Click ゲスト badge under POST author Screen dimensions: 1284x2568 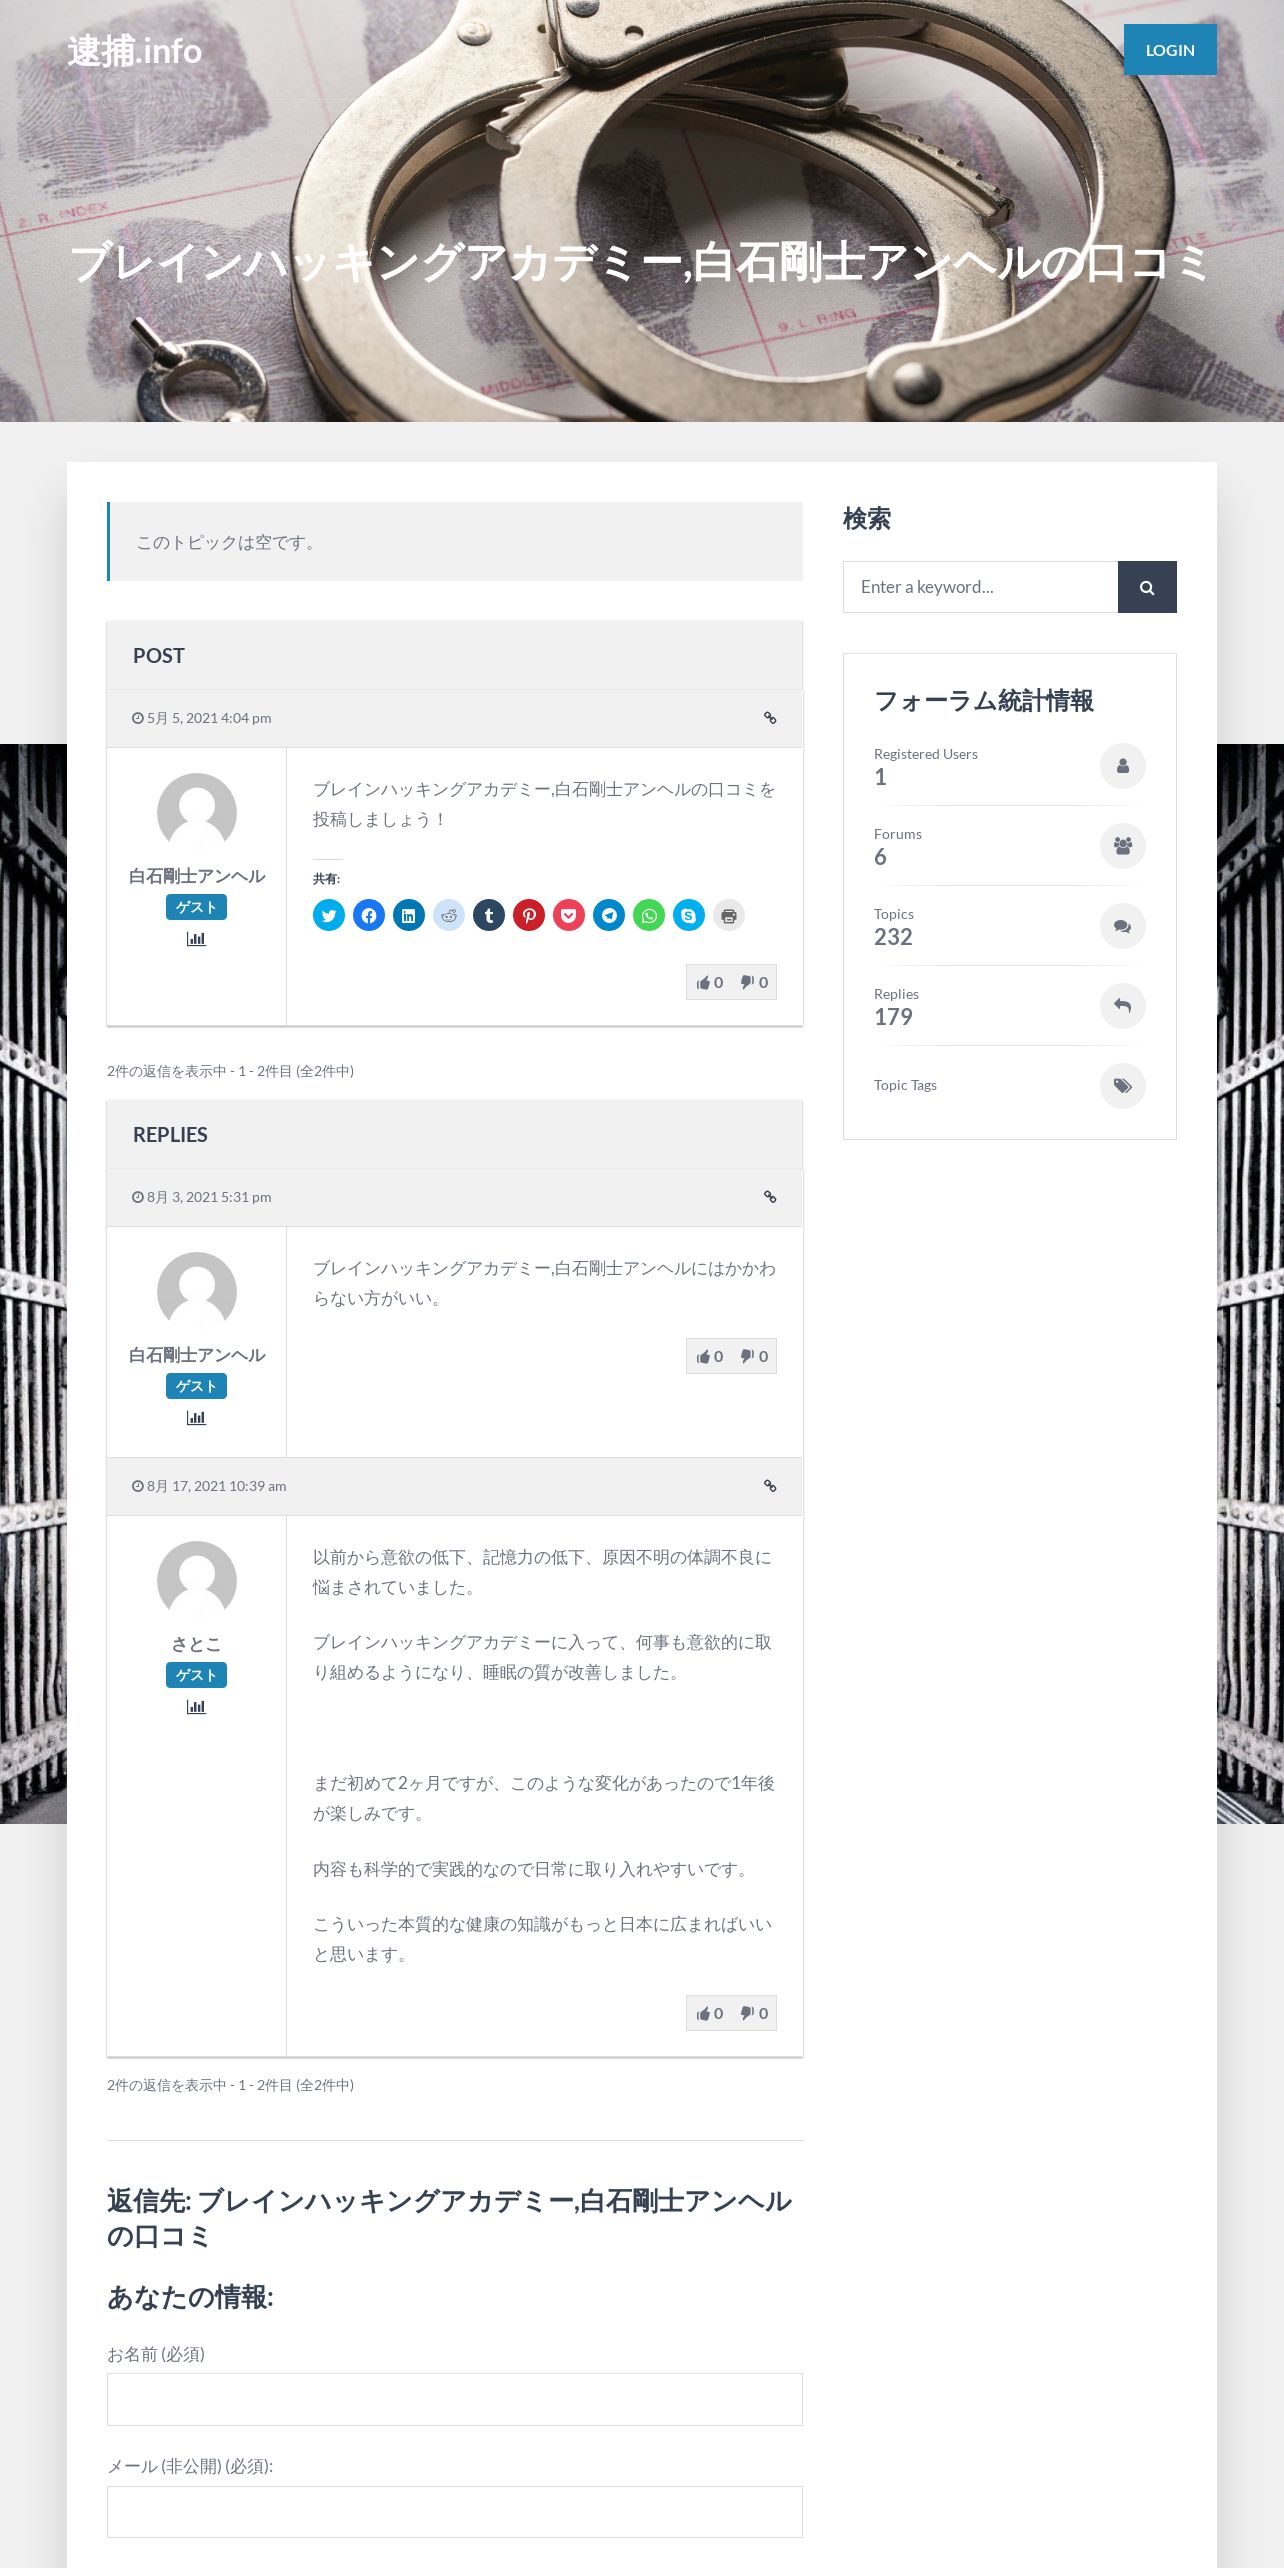(x=196, y=907)
